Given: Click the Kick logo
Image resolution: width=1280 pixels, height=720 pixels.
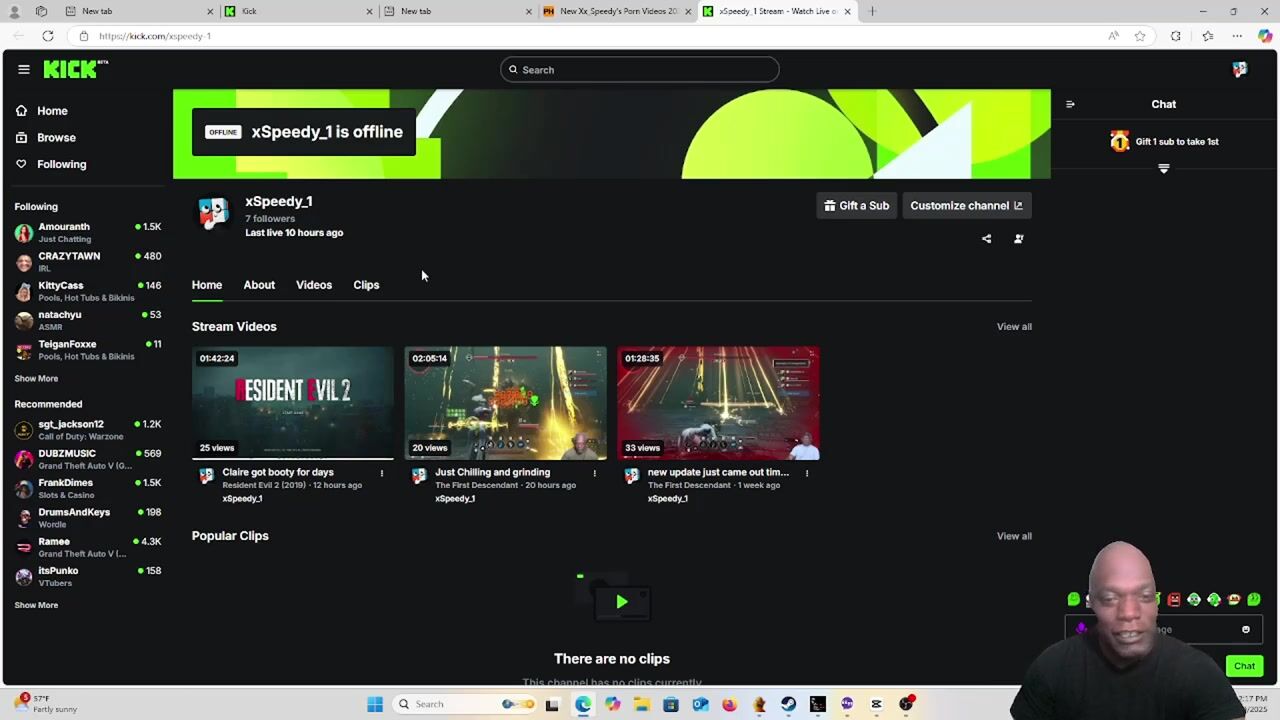Looking at the screenshot, I should coord(75,69).
